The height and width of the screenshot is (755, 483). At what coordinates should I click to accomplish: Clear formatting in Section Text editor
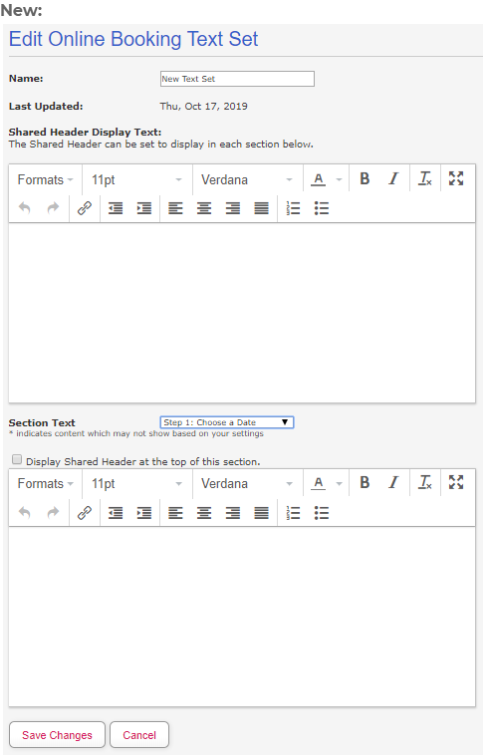pyautogui.click(x=424, y=482)
